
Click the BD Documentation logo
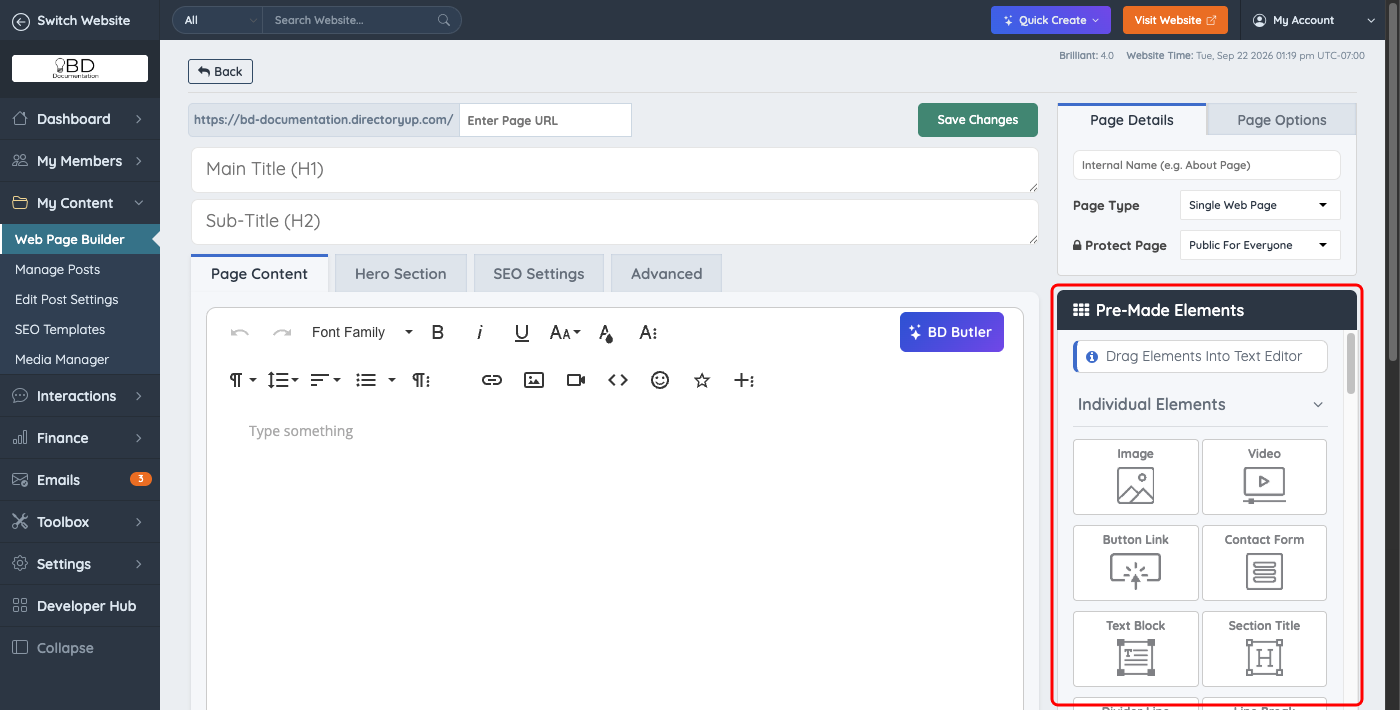(x=80, y=68)
